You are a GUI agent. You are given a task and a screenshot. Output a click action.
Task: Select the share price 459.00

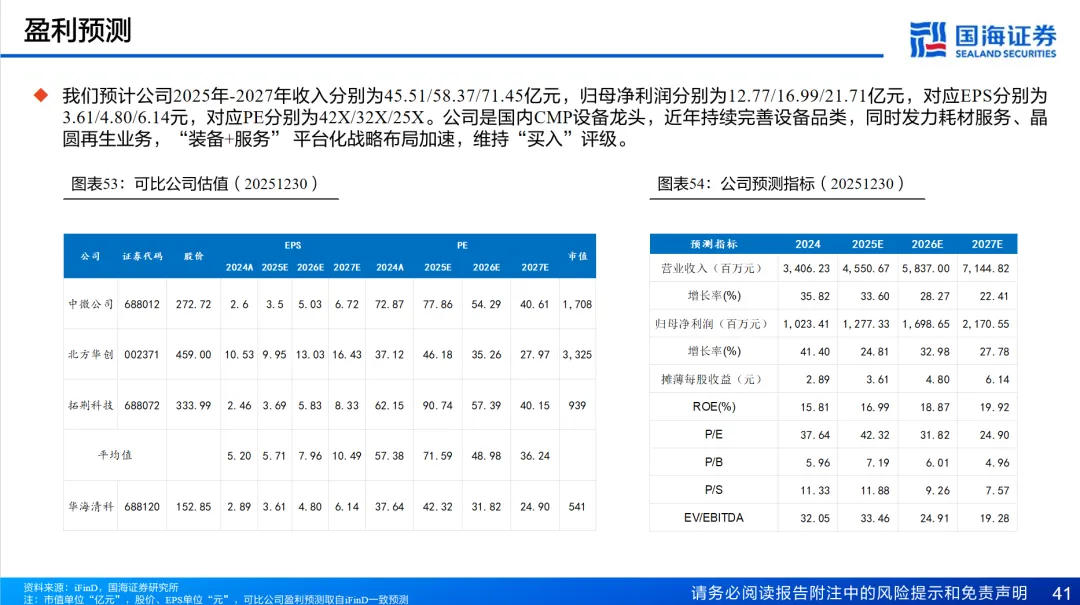pyautogui.click(x=194, y=354)
